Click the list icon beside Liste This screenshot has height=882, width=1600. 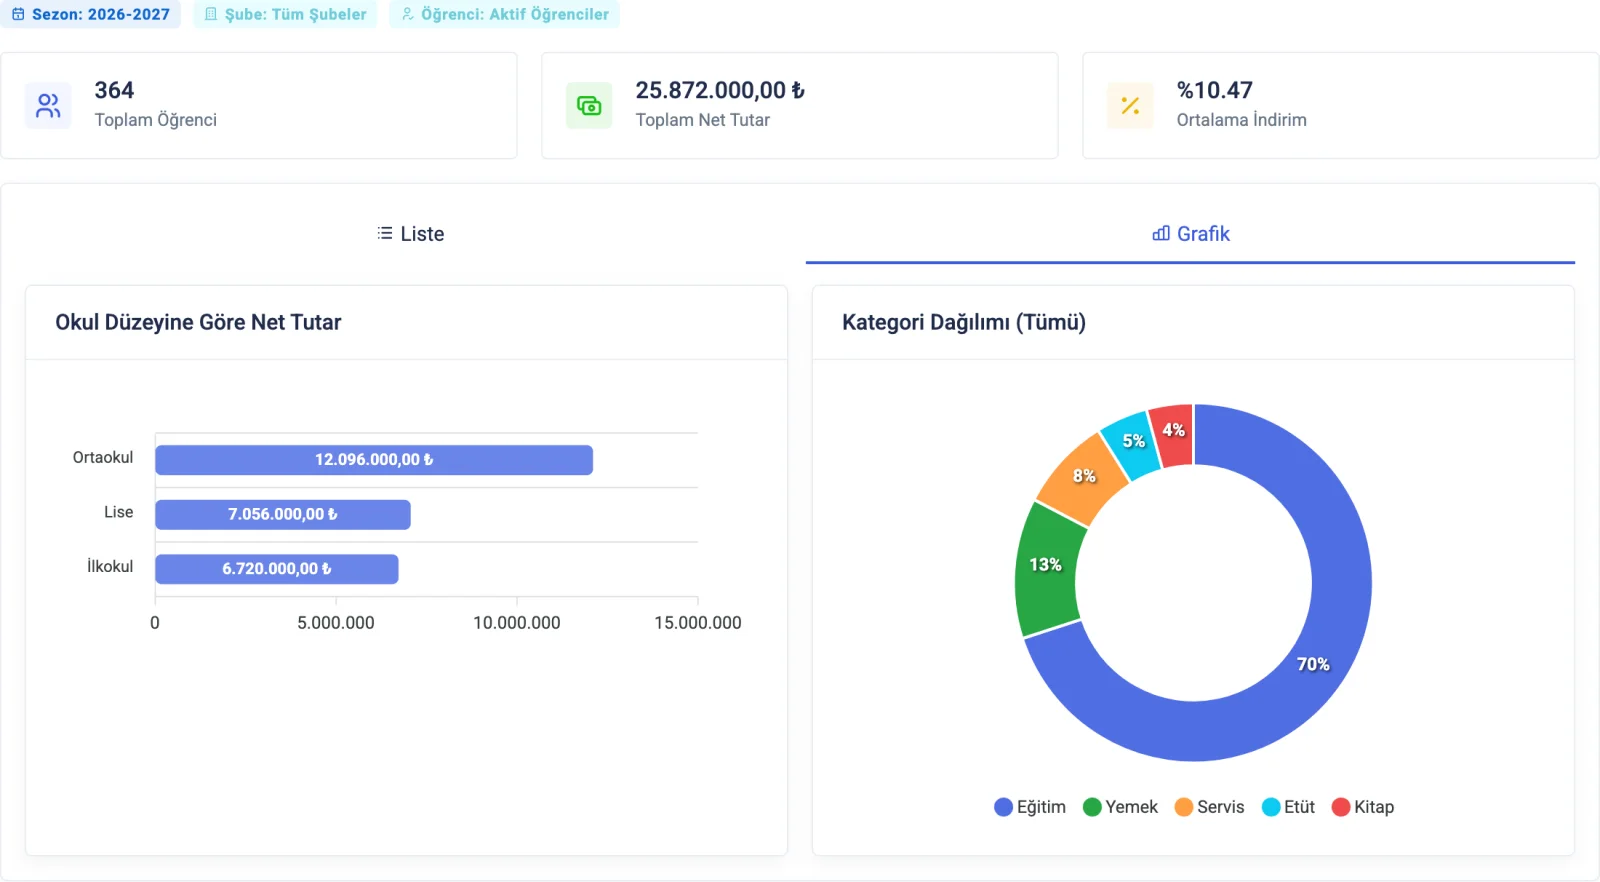click(x=385, y=233)
